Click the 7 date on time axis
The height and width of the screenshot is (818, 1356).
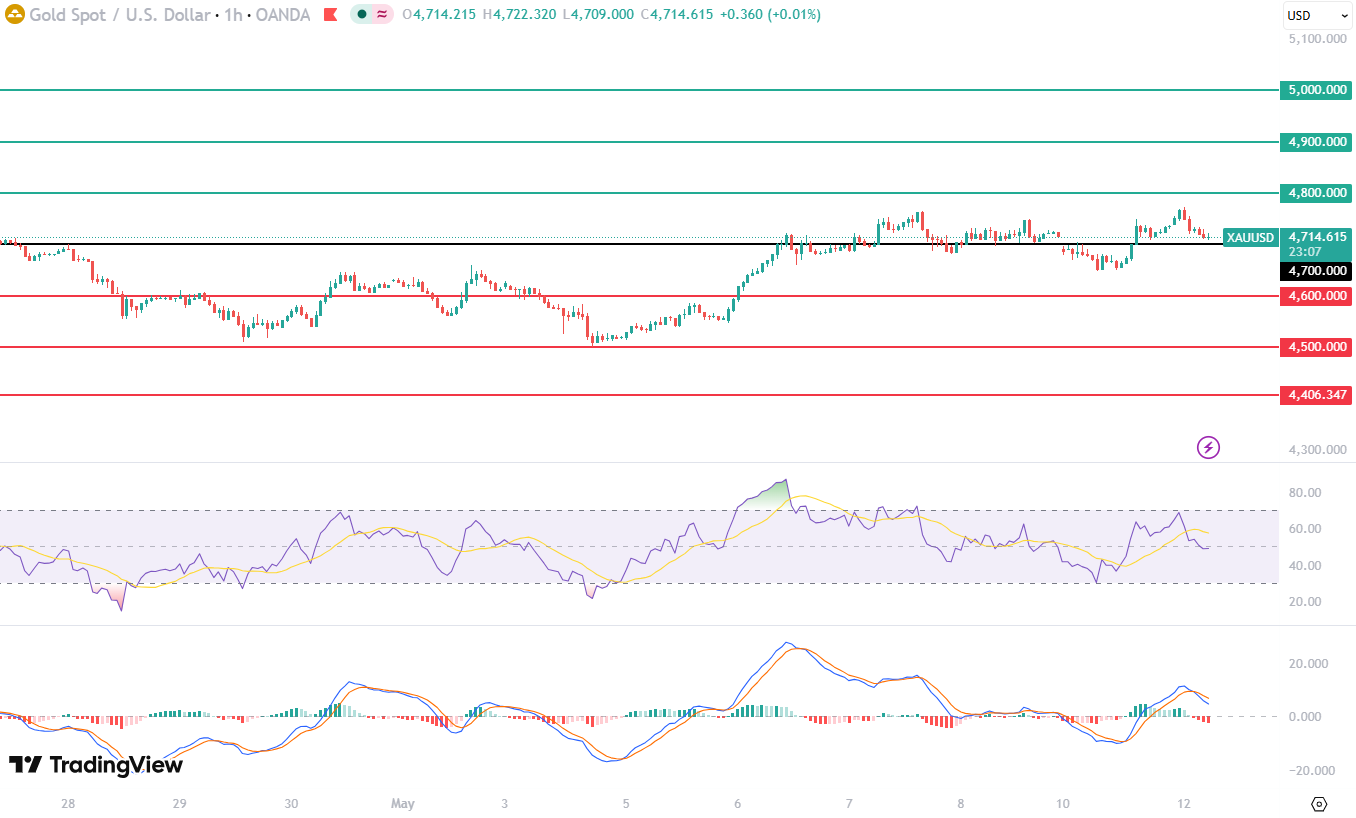pos(848,804)
